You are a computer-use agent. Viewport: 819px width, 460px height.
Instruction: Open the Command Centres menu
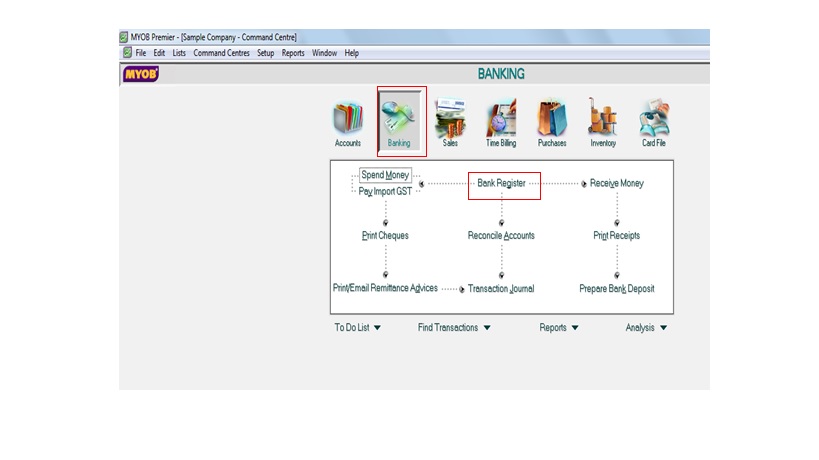coord(221,53)
